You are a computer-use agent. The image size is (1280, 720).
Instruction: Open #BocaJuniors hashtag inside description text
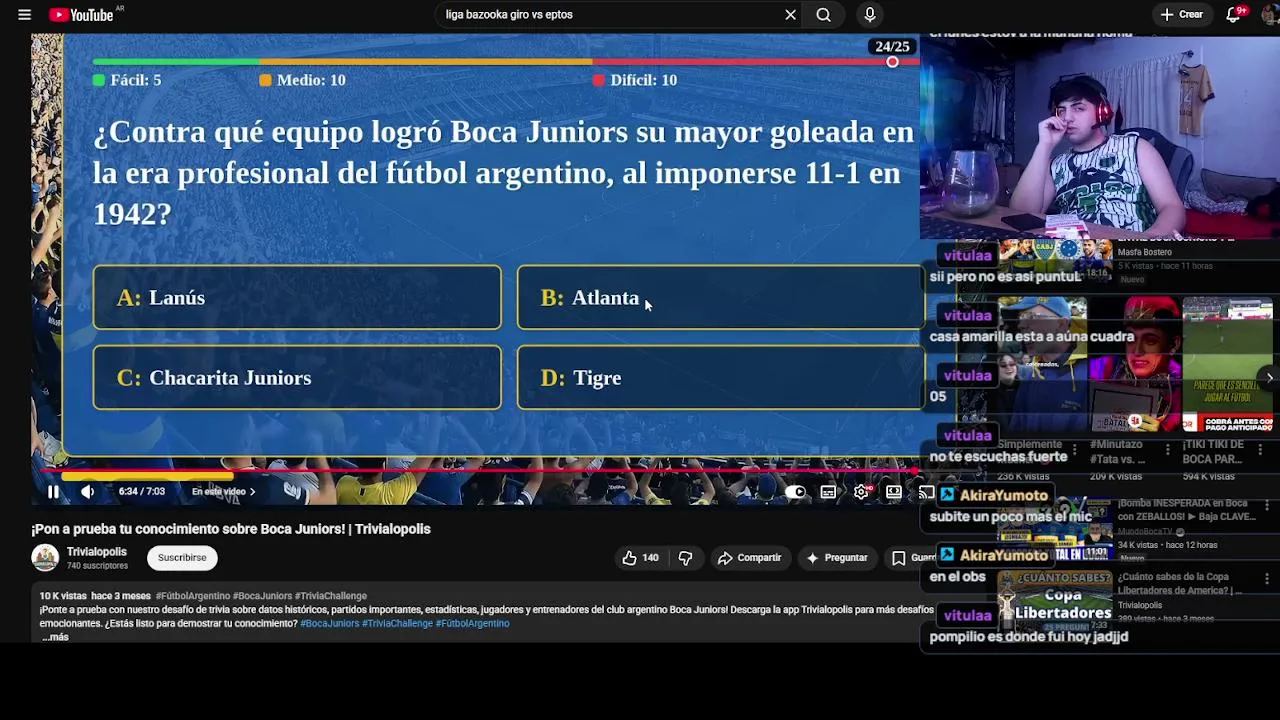330,624
